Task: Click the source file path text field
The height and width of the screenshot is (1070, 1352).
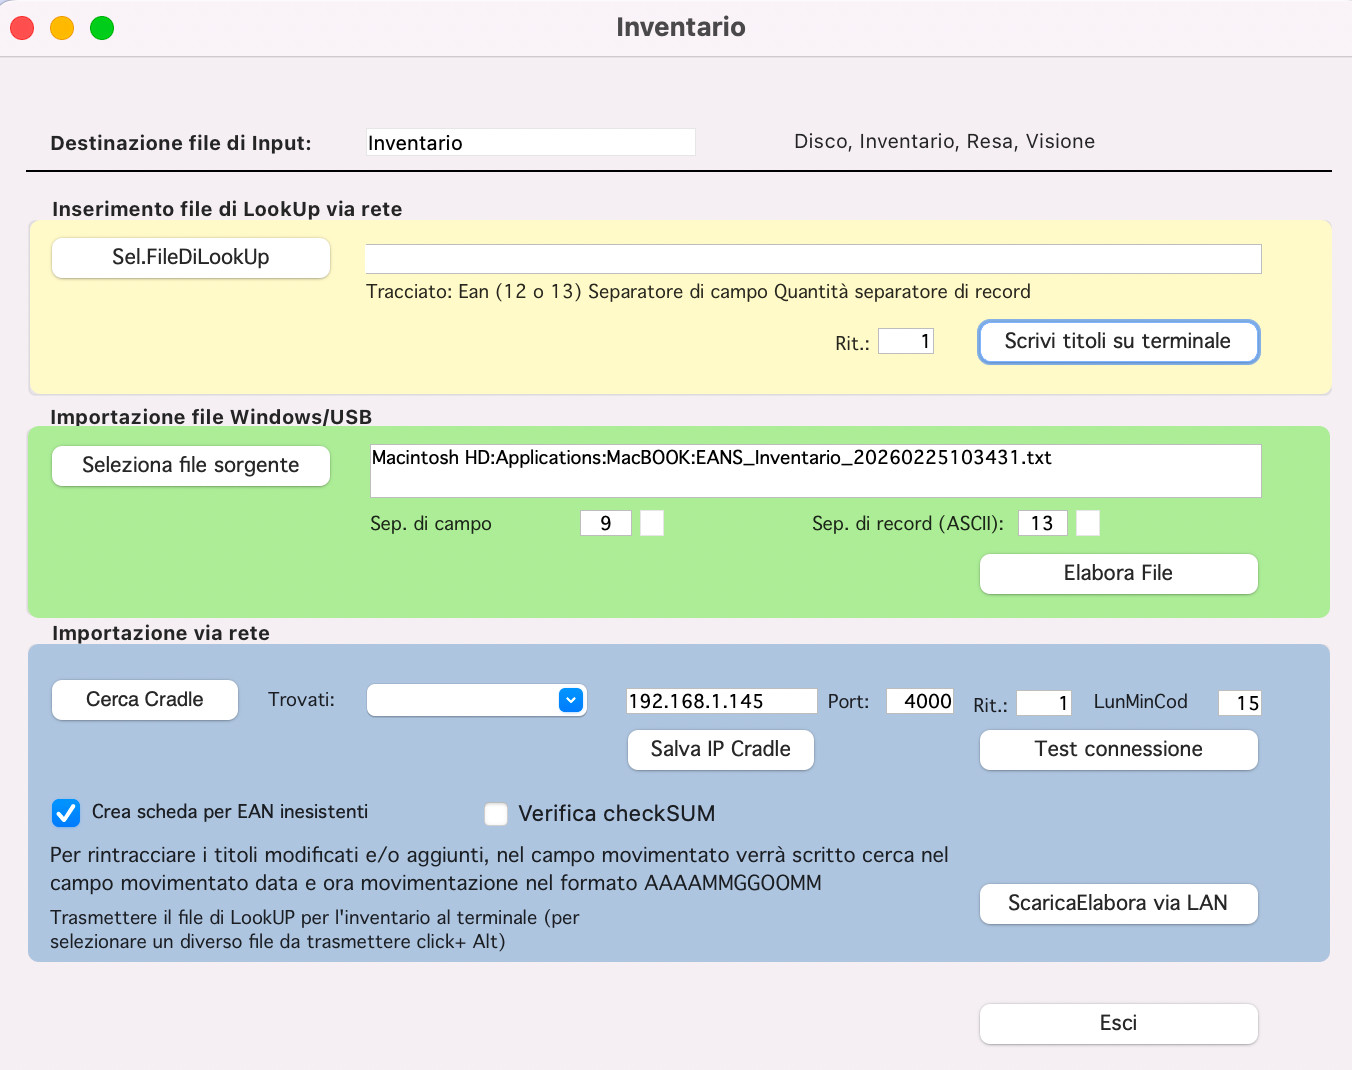Action: 815,471
